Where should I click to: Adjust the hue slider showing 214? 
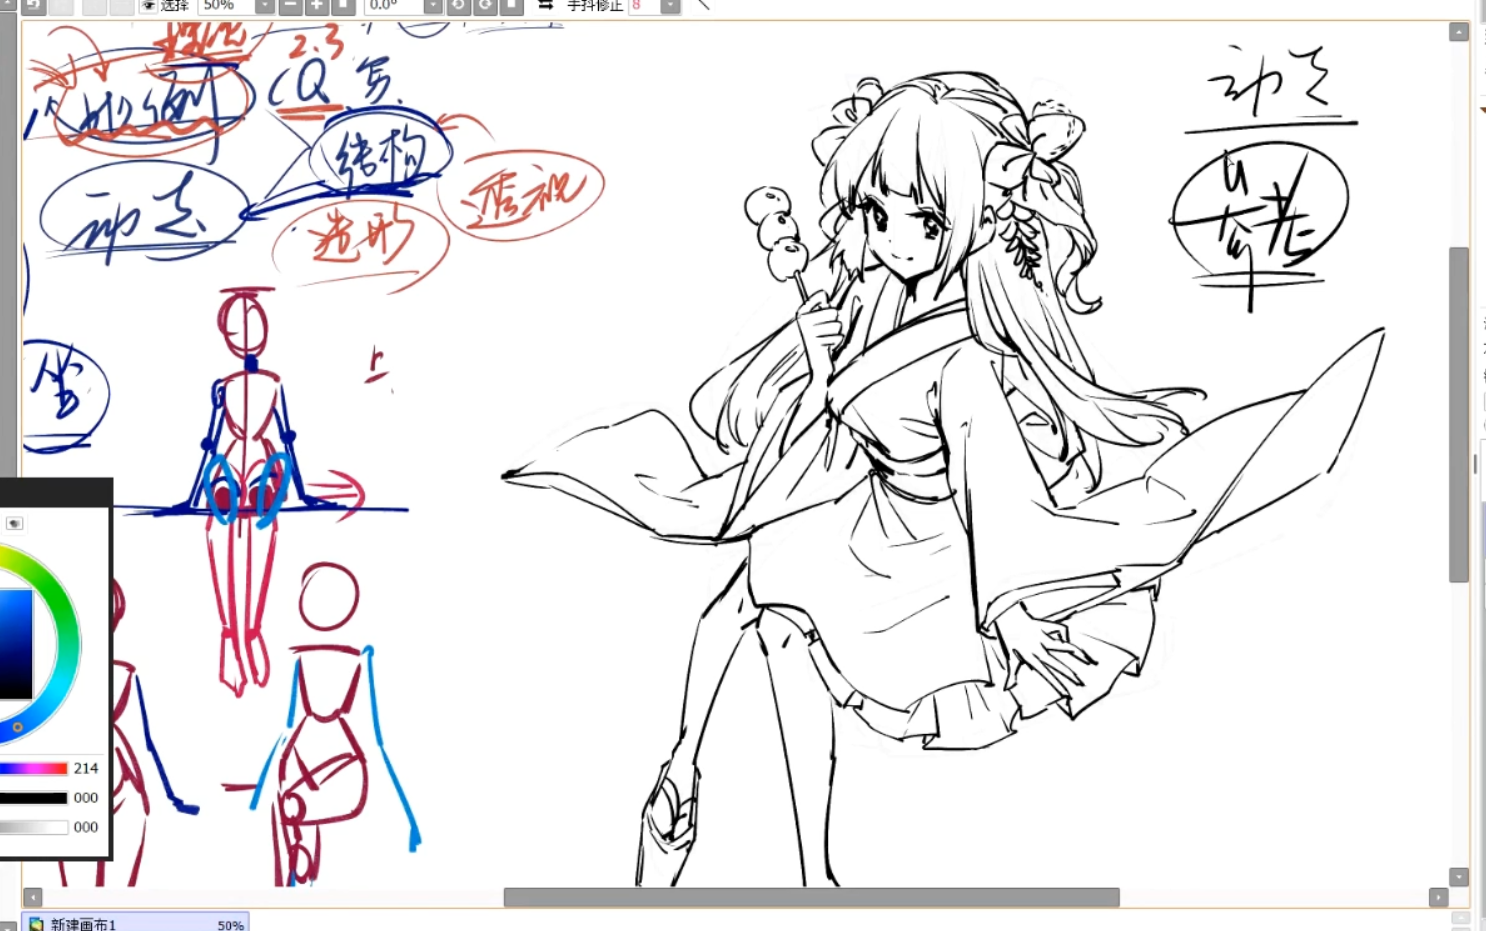click(x=33, y=768)
